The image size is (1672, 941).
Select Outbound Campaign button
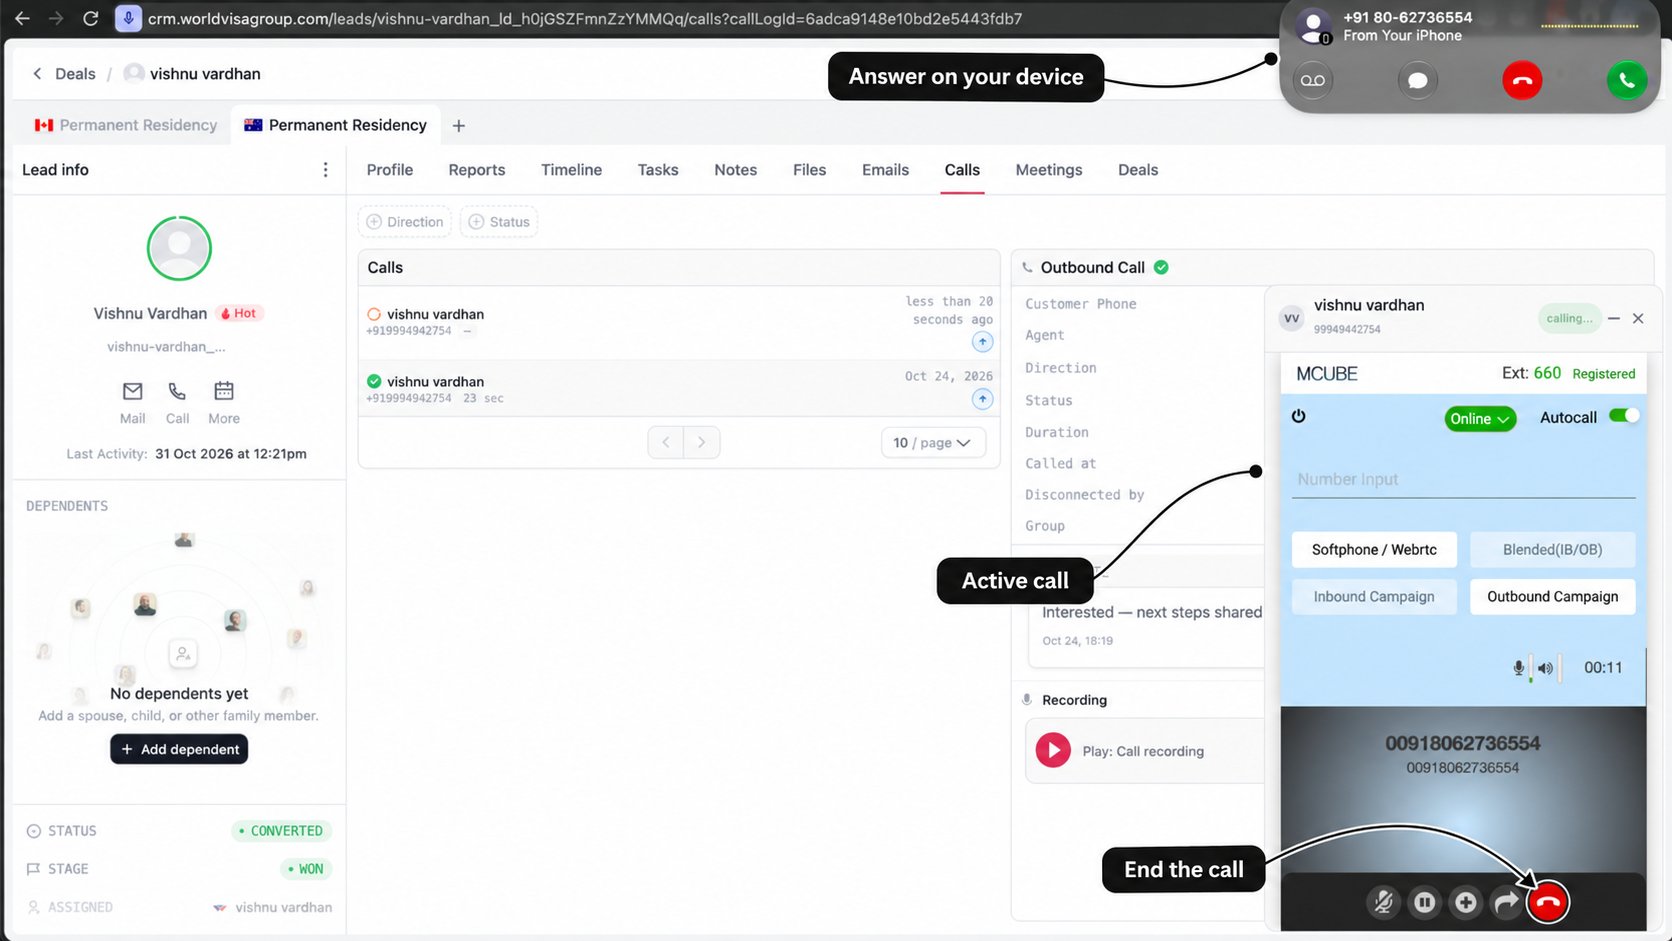click(1552, 596)
